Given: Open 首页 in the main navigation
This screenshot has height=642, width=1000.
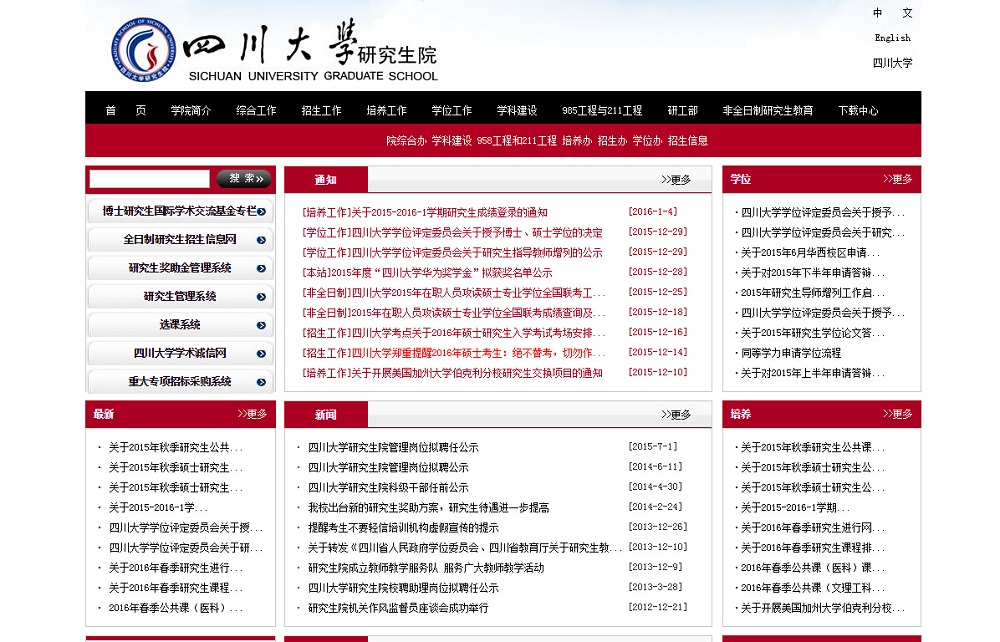Looking at the screenshot, I should tap(126, 110).
